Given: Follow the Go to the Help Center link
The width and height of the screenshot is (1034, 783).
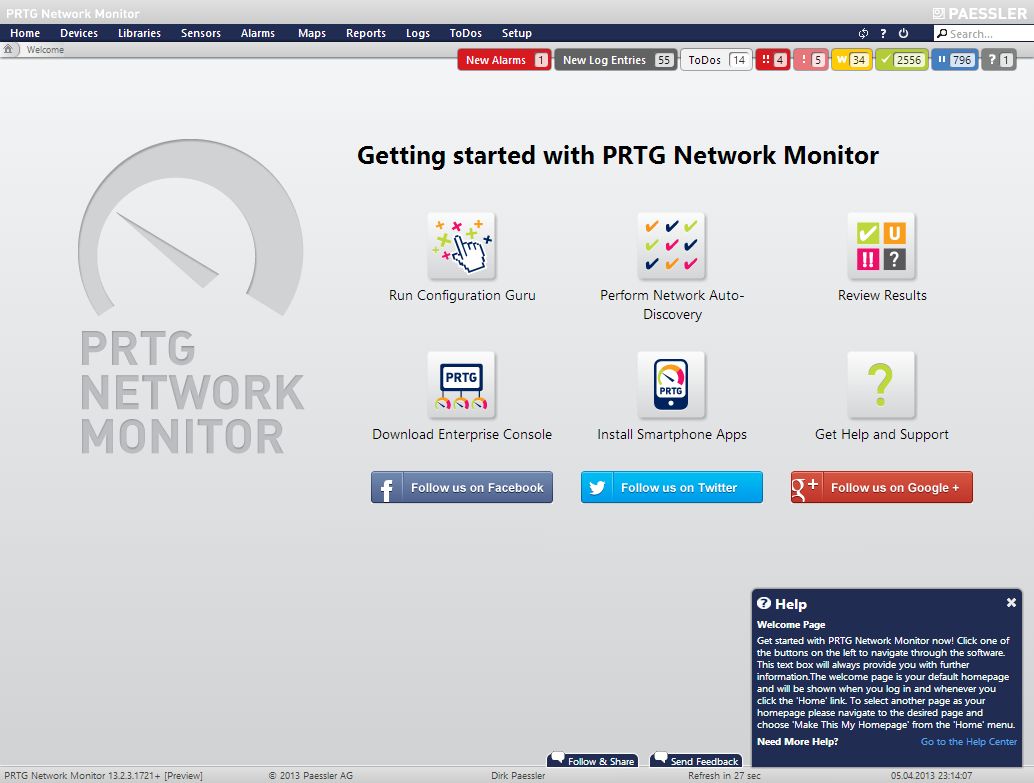Looking at the screenshot, I should (968, 742).
